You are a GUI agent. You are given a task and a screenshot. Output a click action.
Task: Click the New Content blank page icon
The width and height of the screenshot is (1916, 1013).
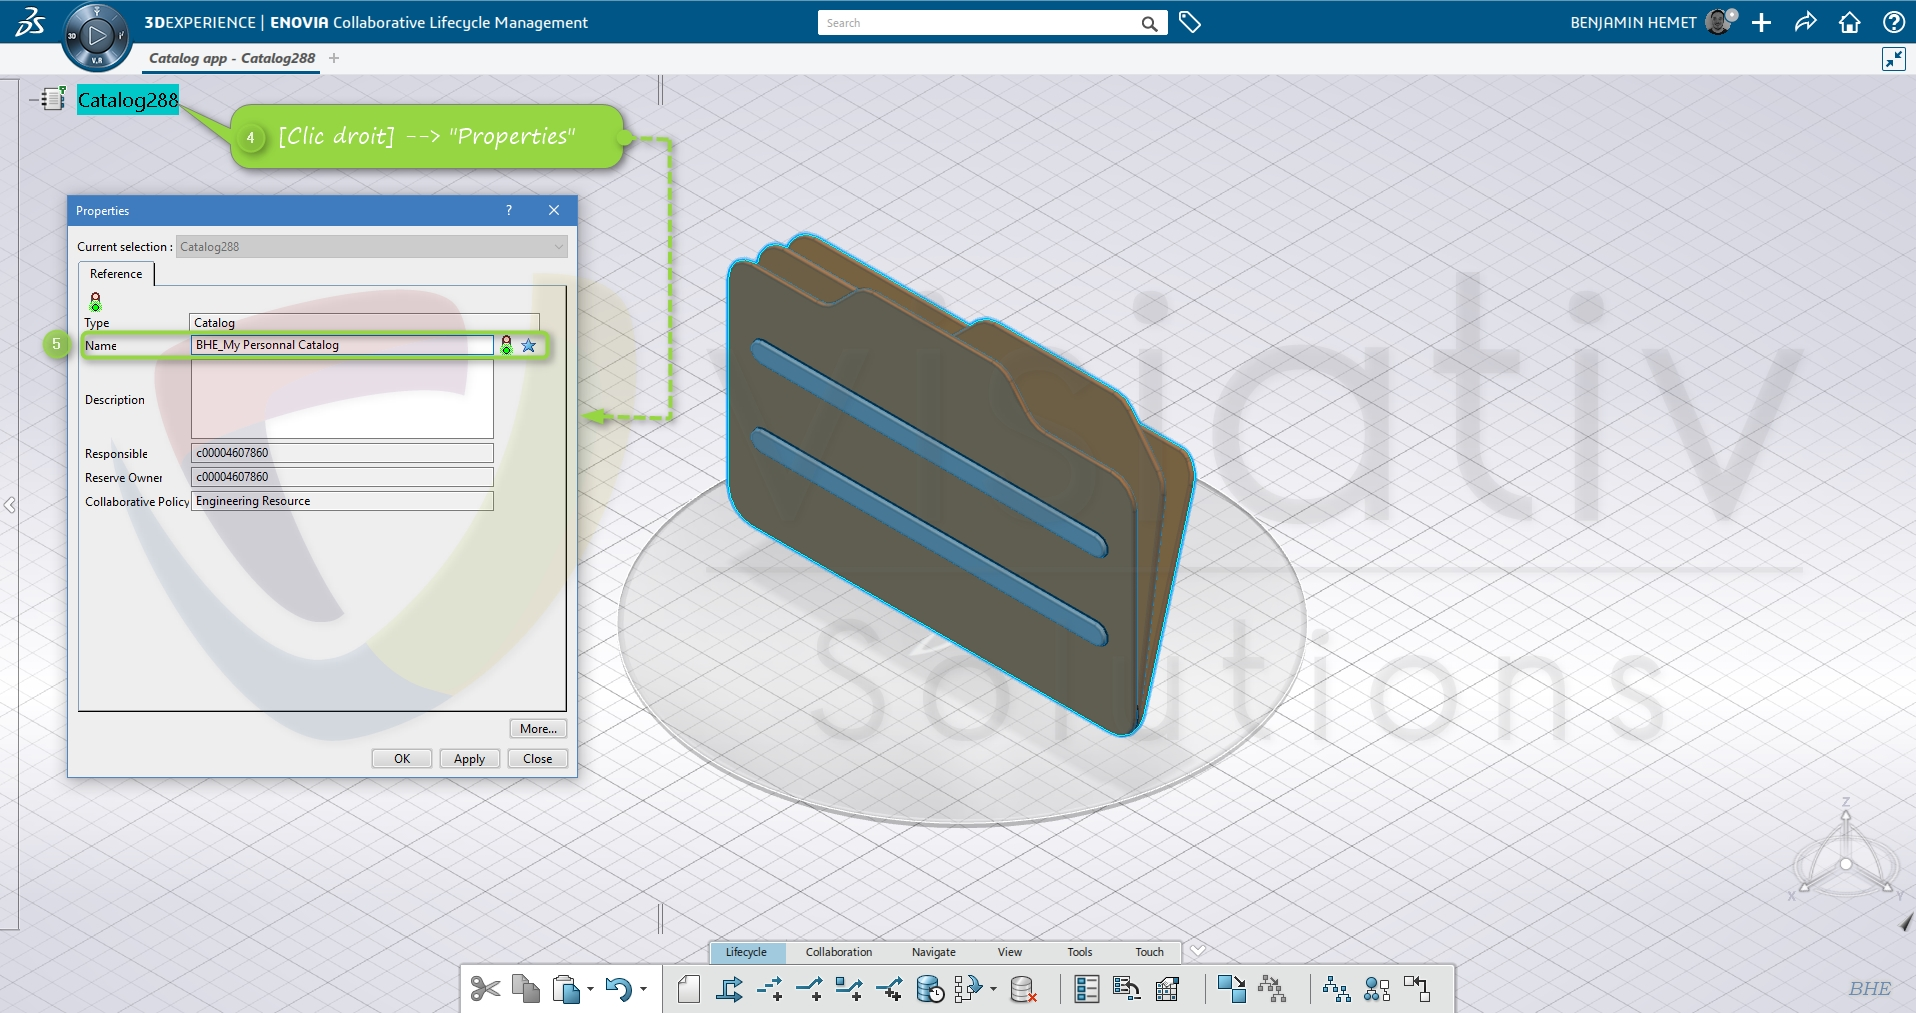point(688,990)
